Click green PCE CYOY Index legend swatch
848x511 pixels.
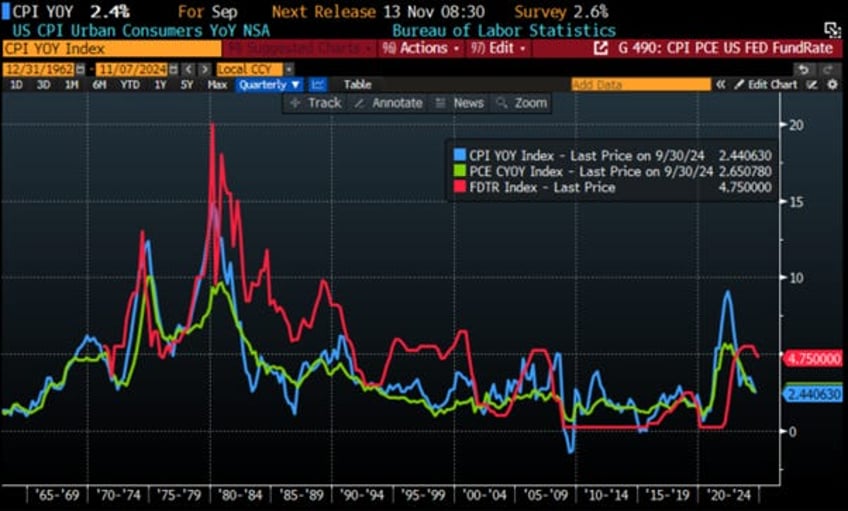(x=460, y=171)
